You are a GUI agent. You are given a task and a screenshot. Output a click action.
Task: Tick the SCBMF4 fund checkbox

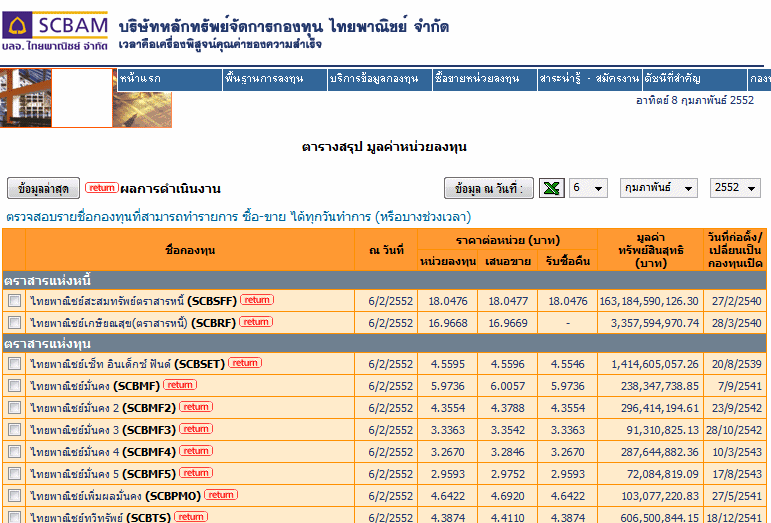pyautogui.click(x=14, y=452)
